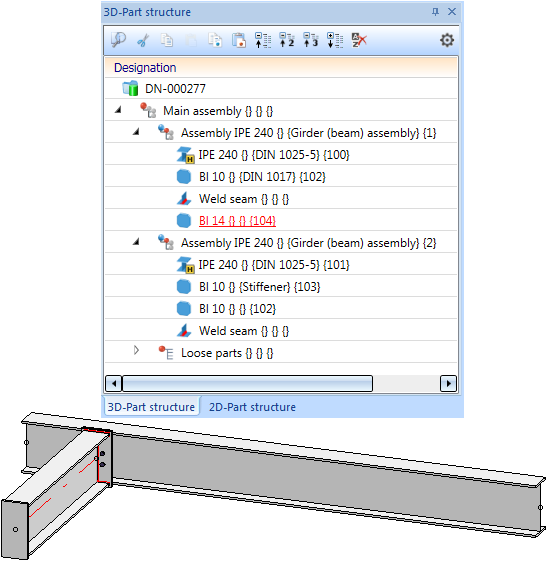Click the Copy with reference icon
The width and height of the screenshot is (546, 563).
[x=215, y=40]
